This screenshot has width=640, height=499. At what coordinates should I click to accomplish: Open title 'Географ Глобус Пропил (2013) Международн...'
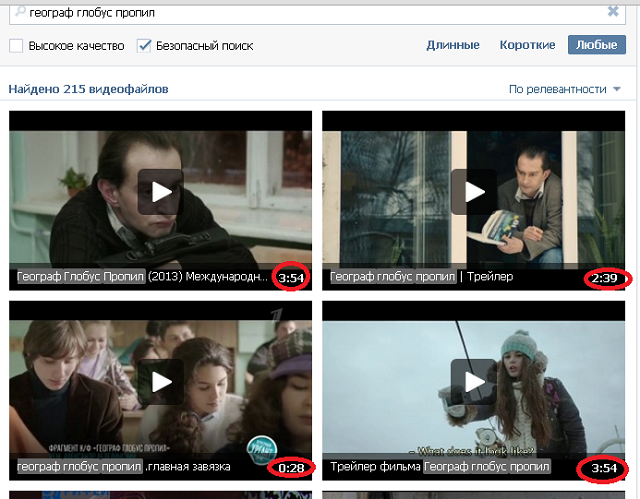[142, 277]
